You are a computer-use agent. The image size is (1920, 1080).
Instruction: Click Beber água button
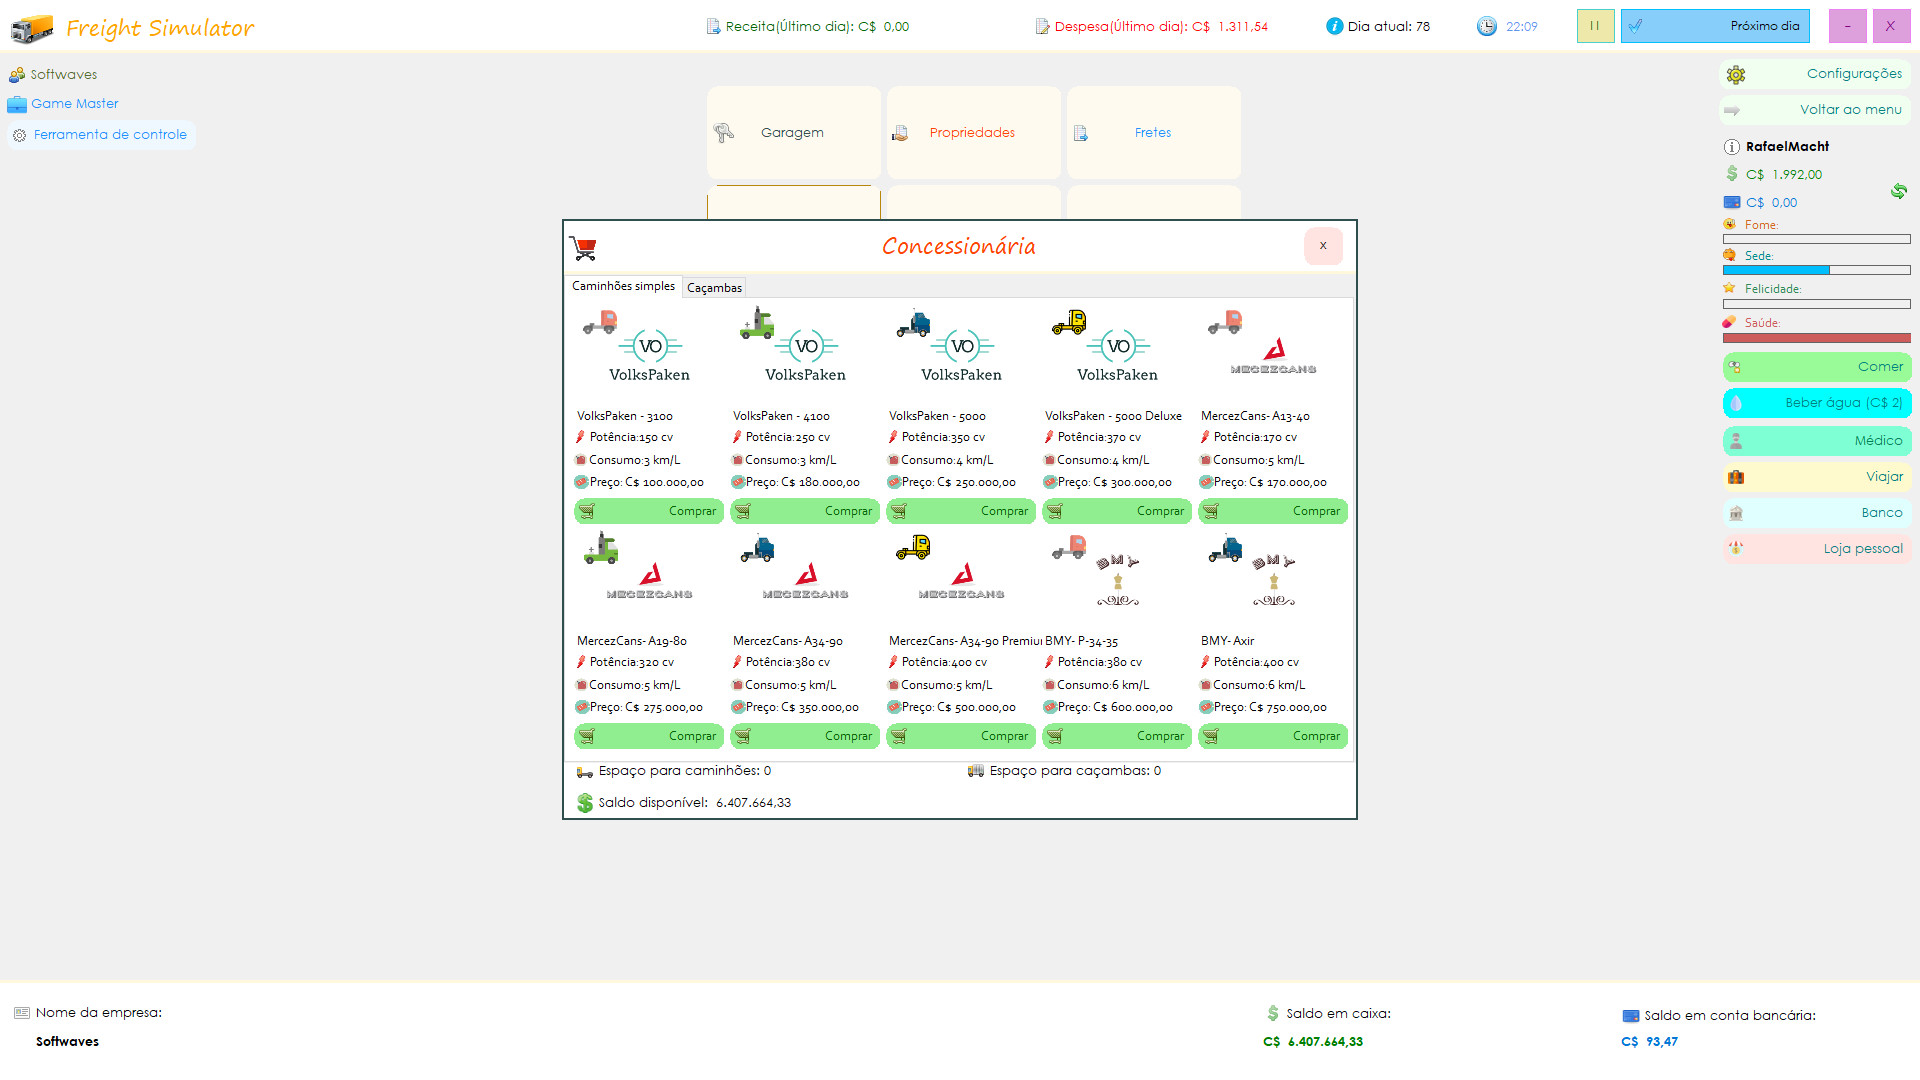[1816, 403]
